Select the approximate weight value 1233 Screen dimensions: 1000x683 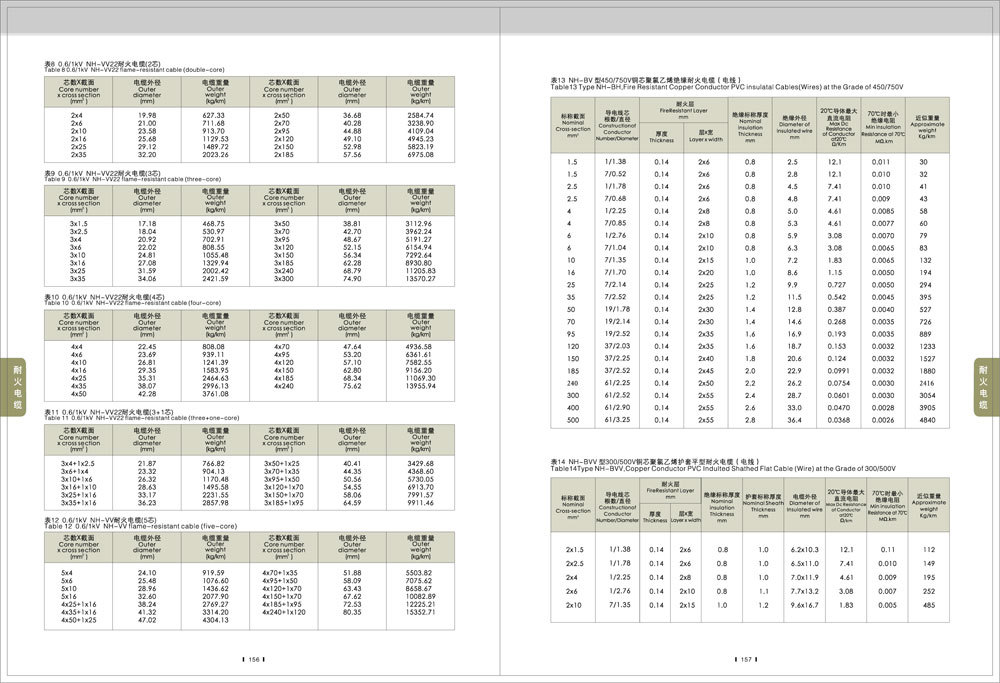click(x=927, y=346)
